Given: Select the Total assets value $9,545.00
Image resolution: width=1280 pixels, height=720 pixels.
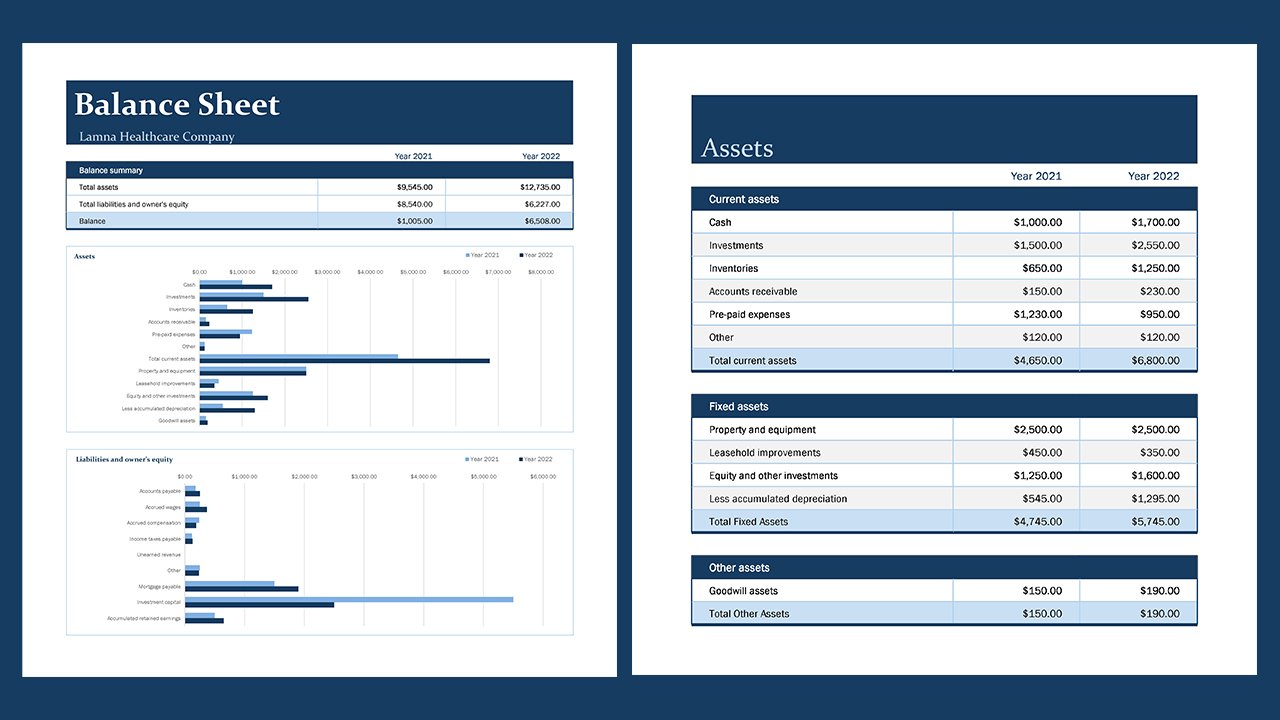Looking at the screenshot, I should point(412,187).
